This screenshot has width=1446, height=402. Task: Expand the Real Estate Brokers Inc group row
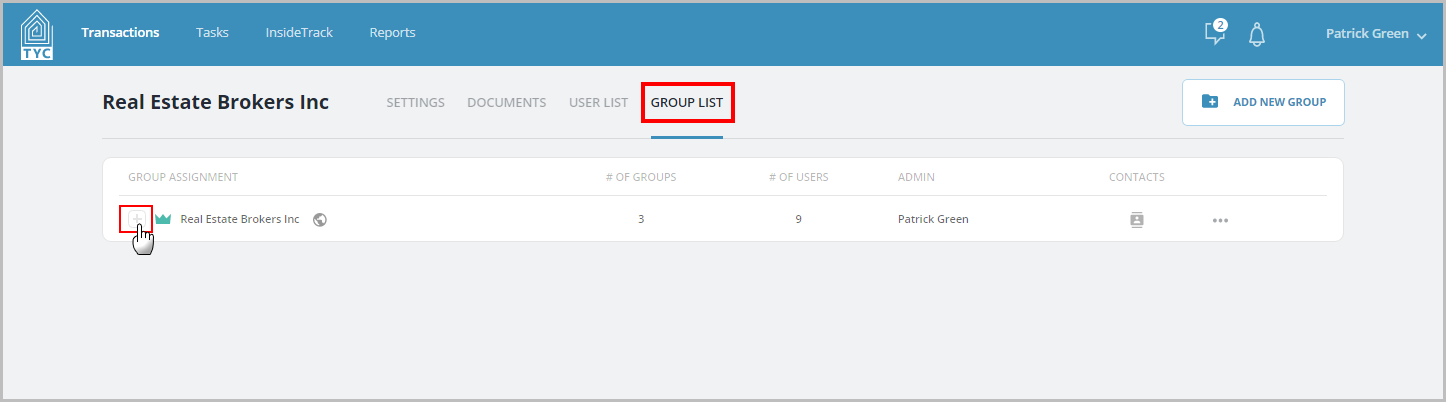136,219
